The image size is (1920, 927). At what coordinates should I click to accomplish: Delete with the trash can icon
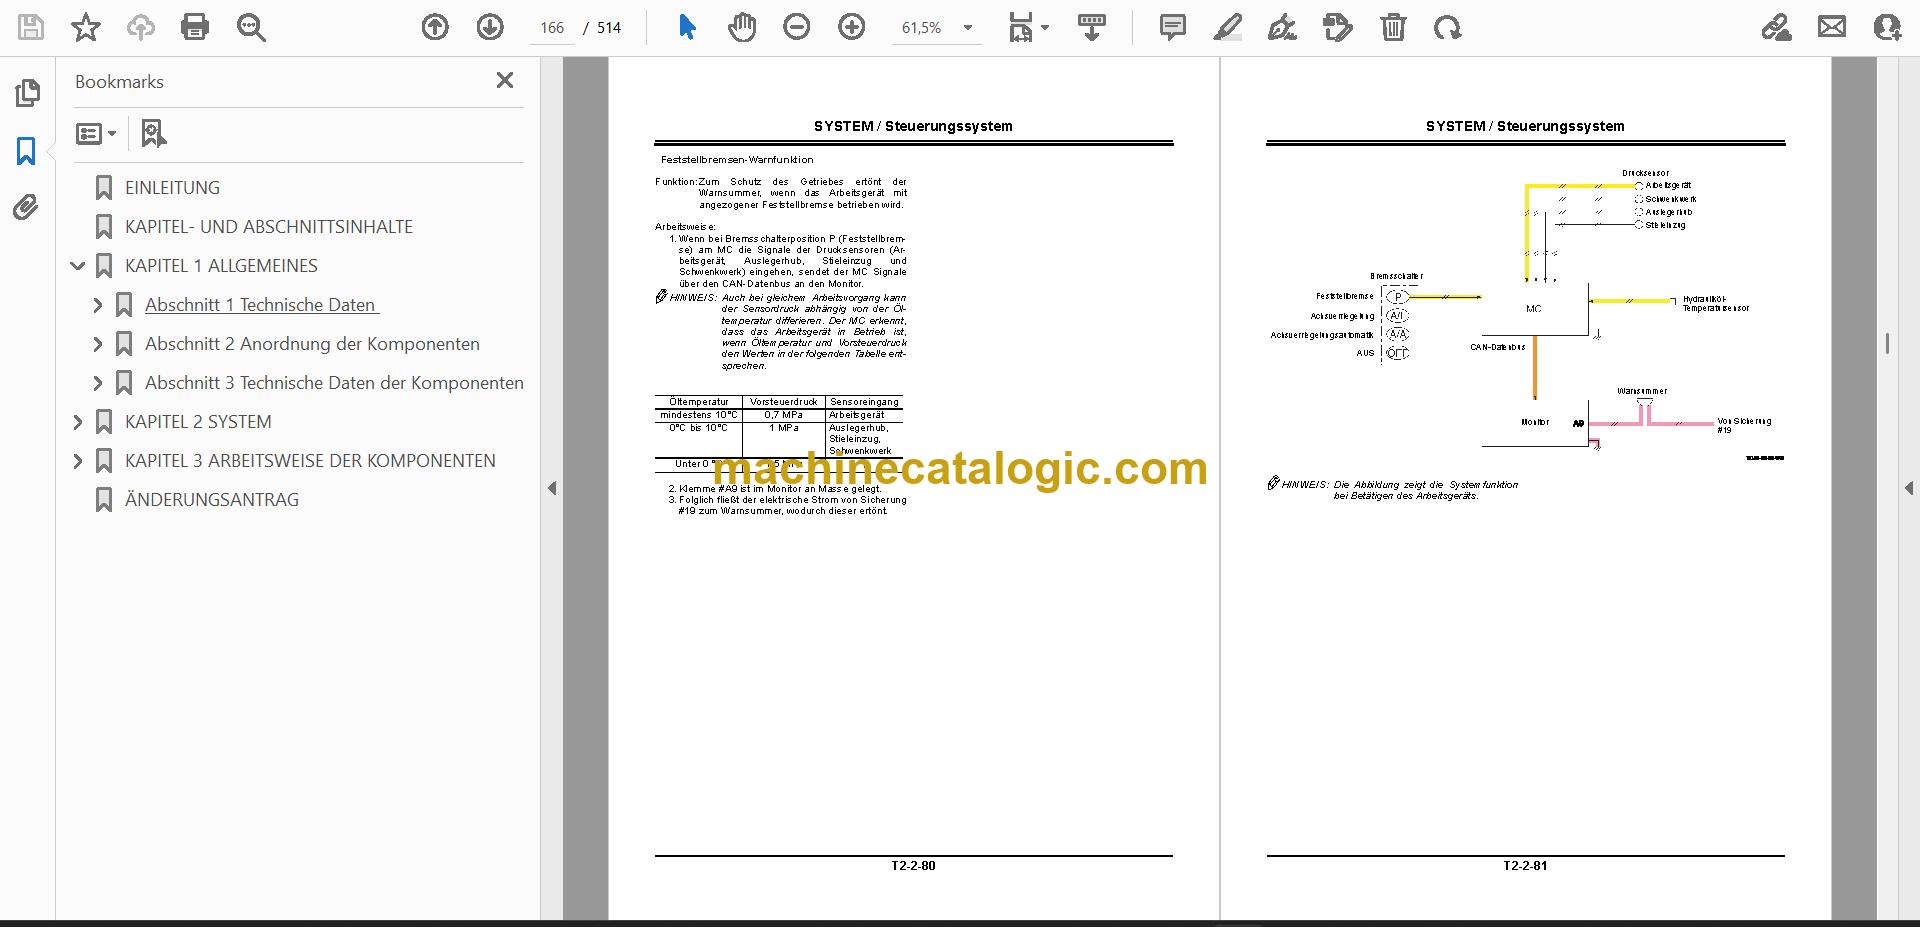coord(1393,28)
